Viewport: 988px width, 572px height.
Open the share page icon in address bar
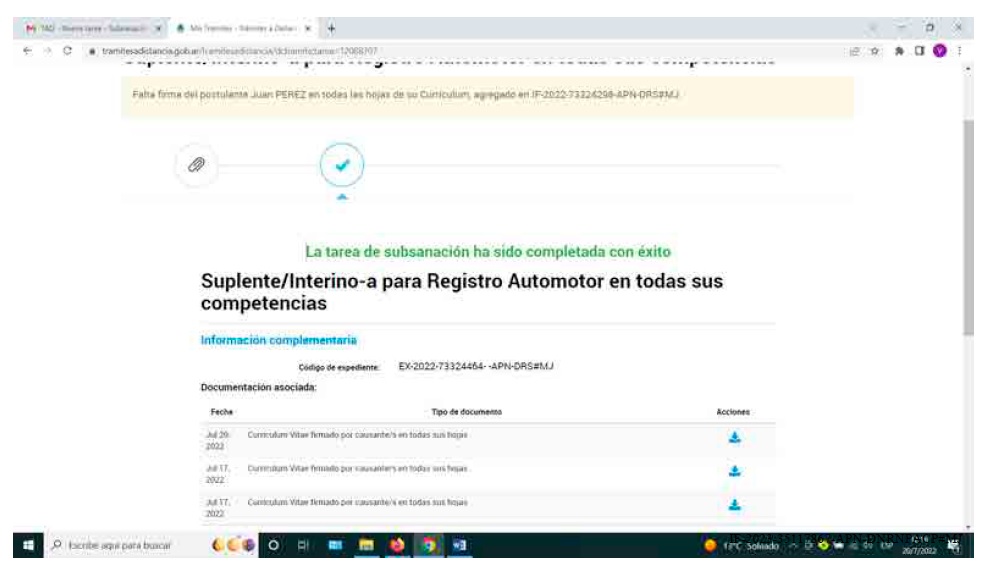pyautogui.click(x=854, y=51)
